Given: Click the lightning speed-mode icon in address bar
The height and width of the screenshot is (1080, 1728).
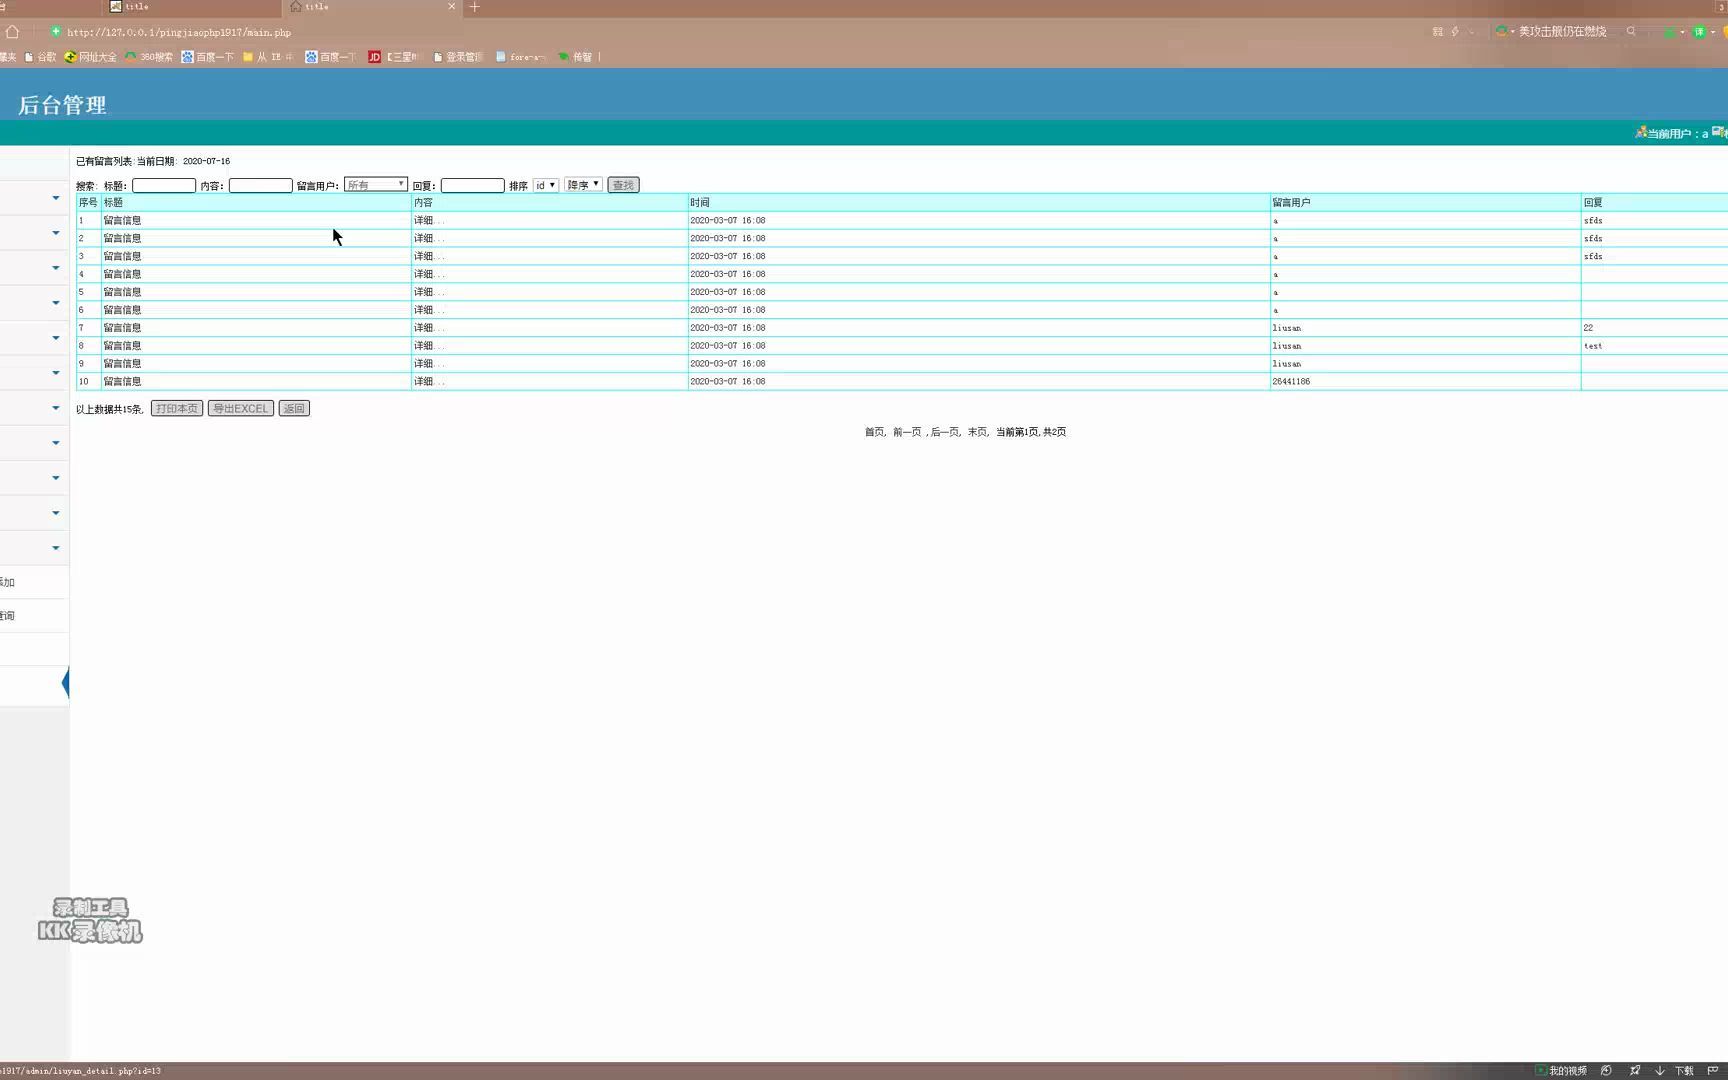Looking at the screenshot, I should 1455,32.
